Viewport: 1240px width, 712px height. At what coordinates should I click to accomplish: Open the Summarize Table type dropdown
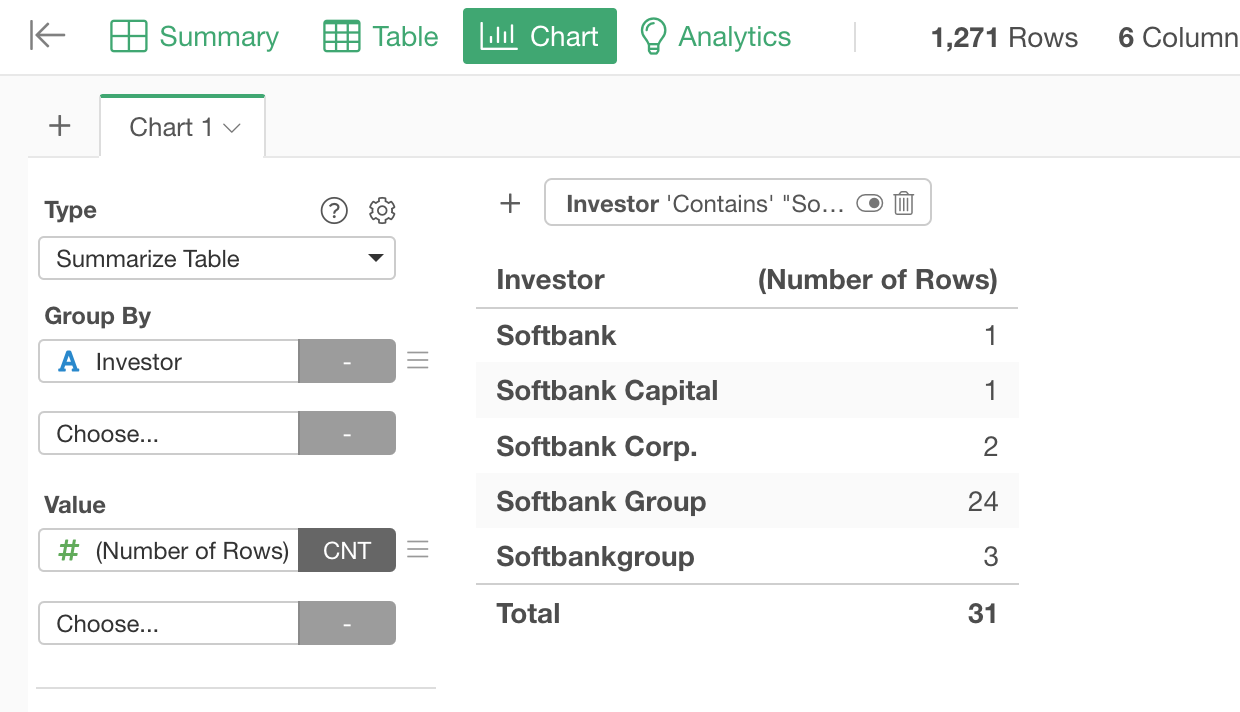pos(217,259)
